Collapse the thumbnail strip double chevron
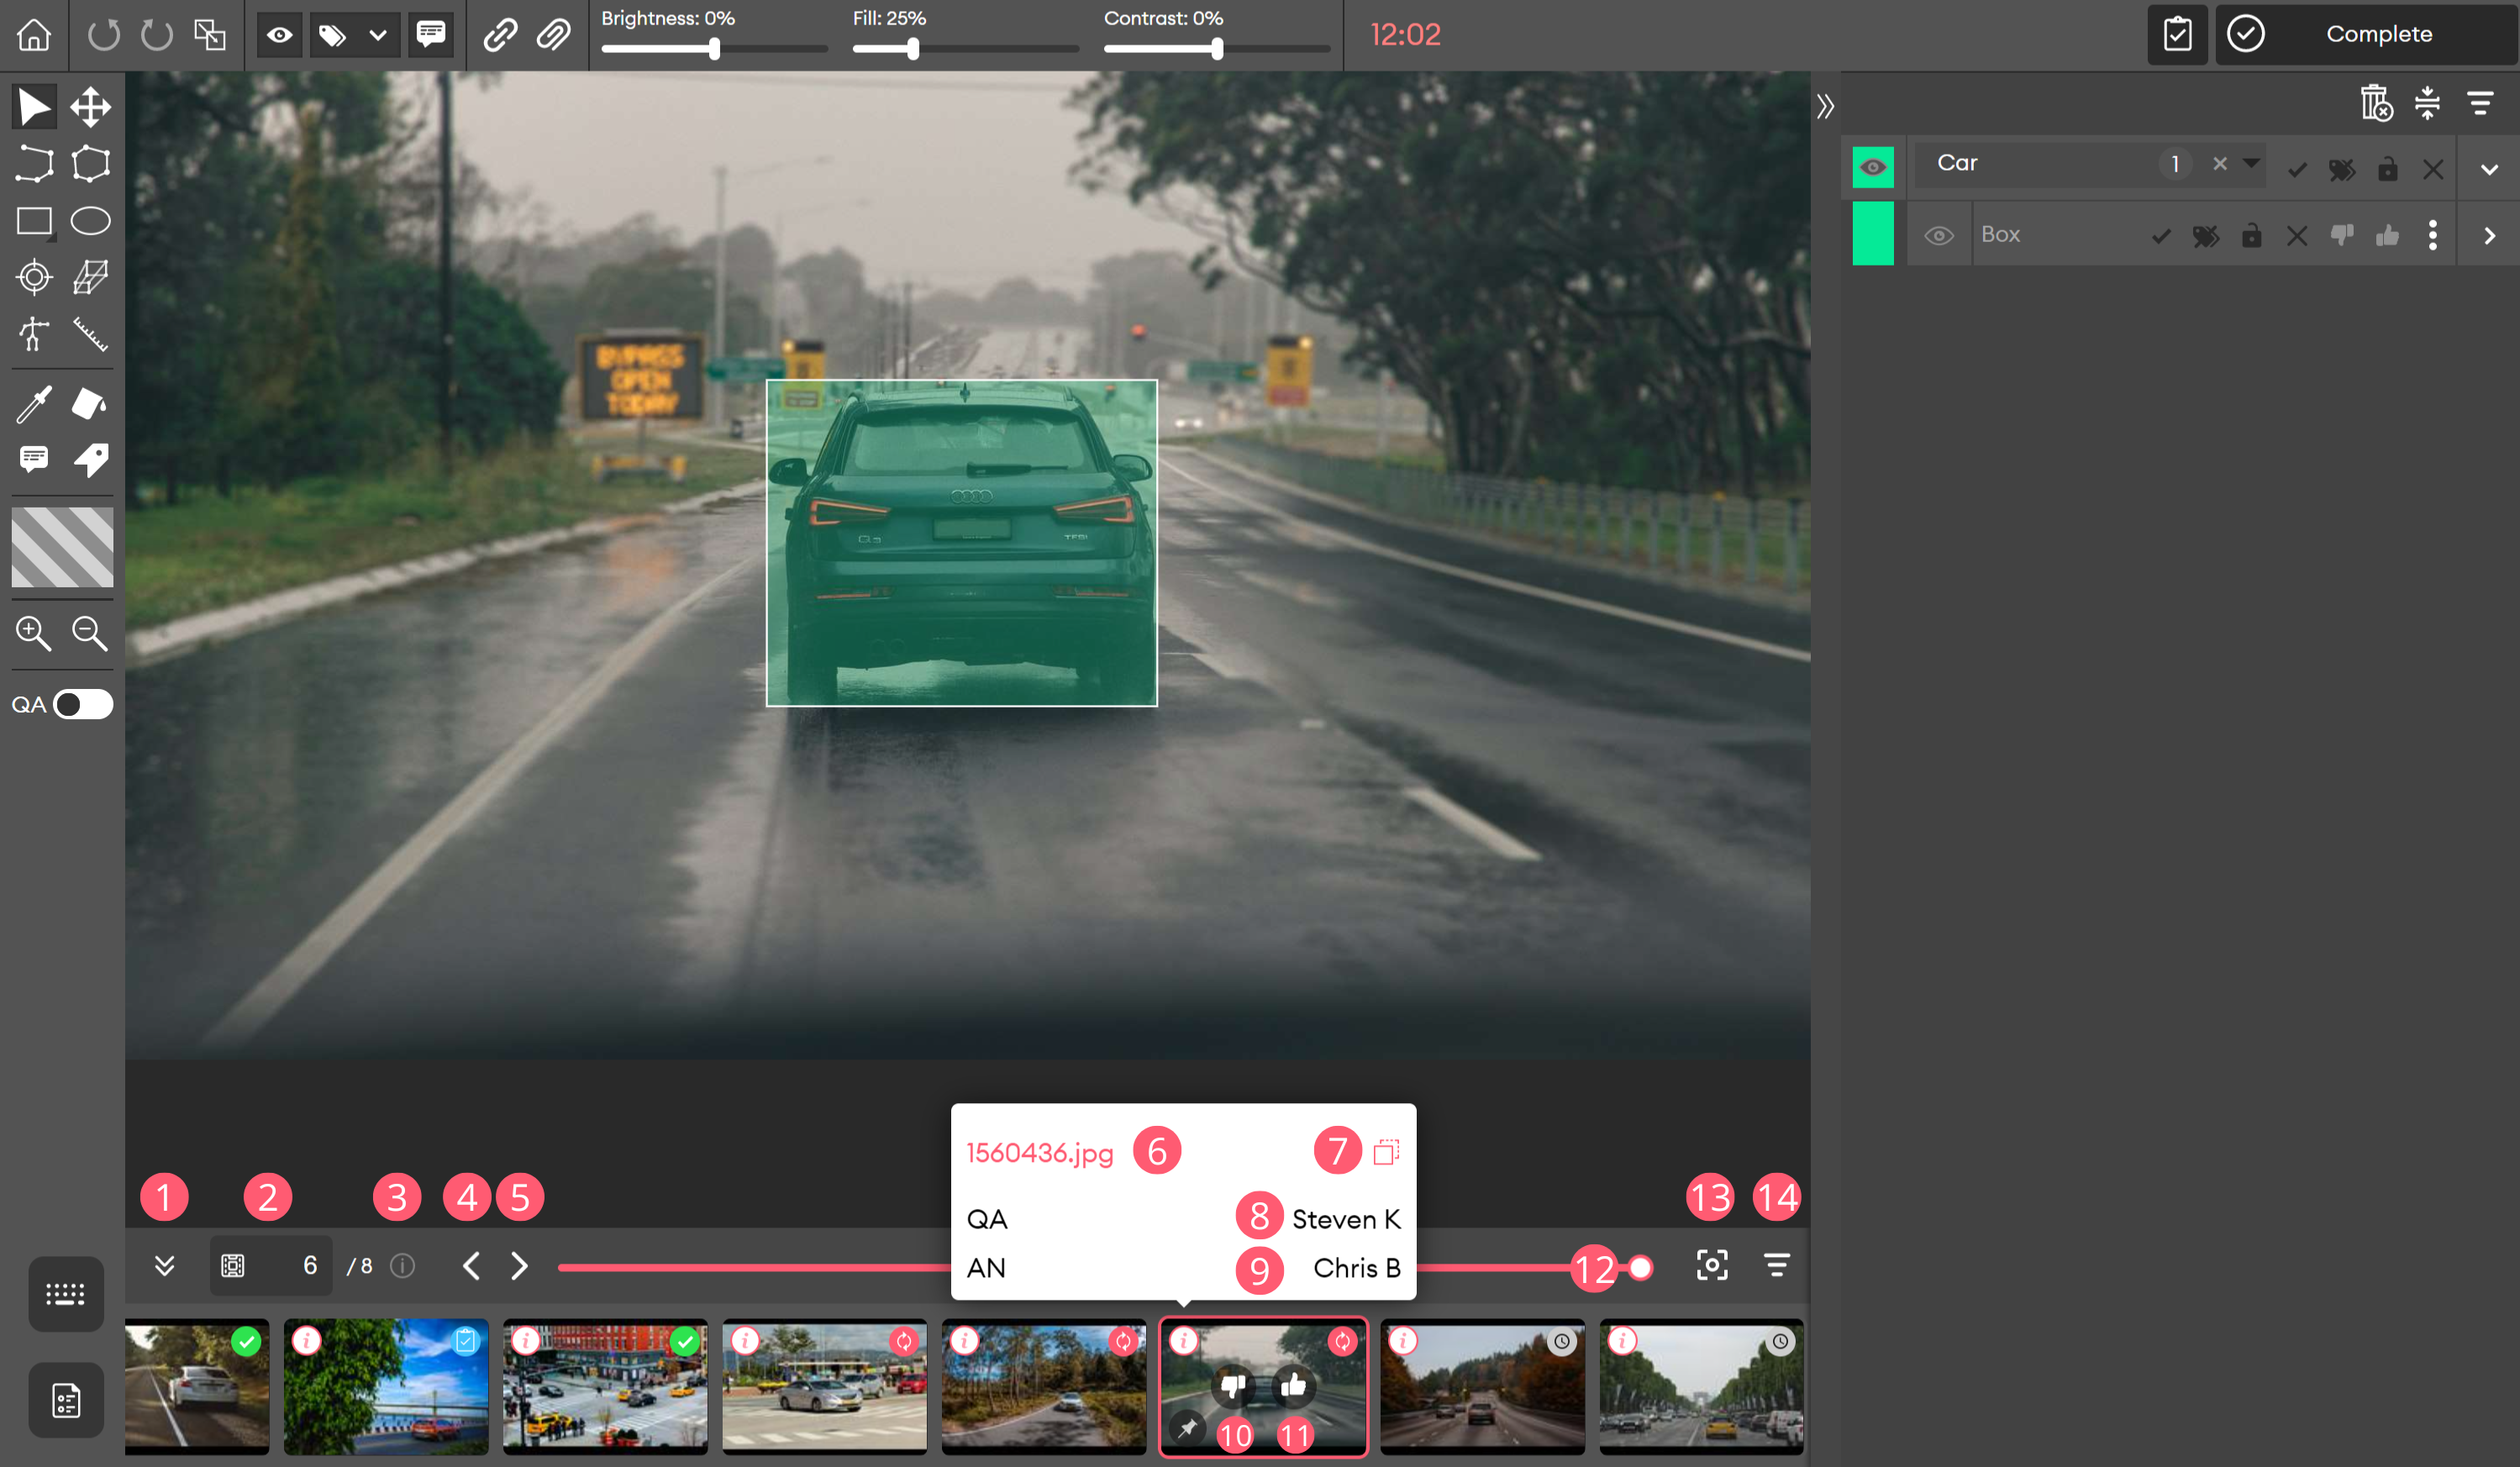Image resolution: width=2520 pixels, height=1467 pixels. click(x=165, y=1266)
